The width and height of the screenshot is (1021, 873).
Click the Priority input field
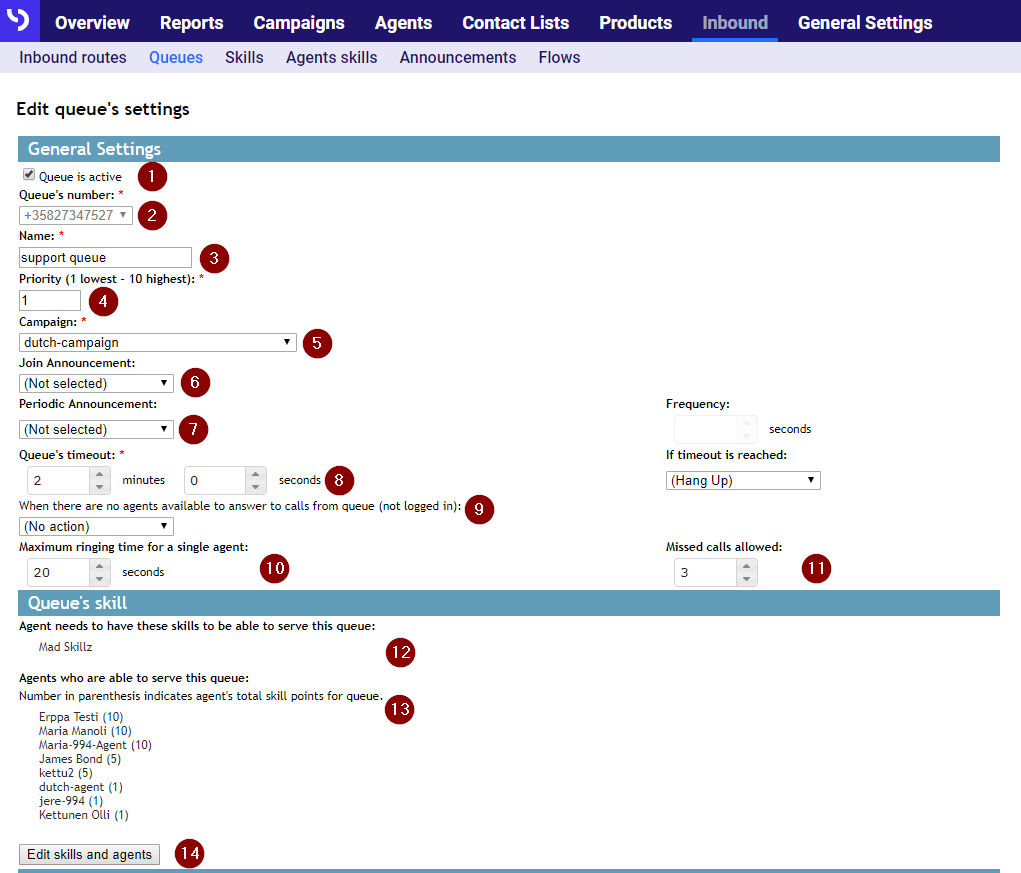(50, 300)
